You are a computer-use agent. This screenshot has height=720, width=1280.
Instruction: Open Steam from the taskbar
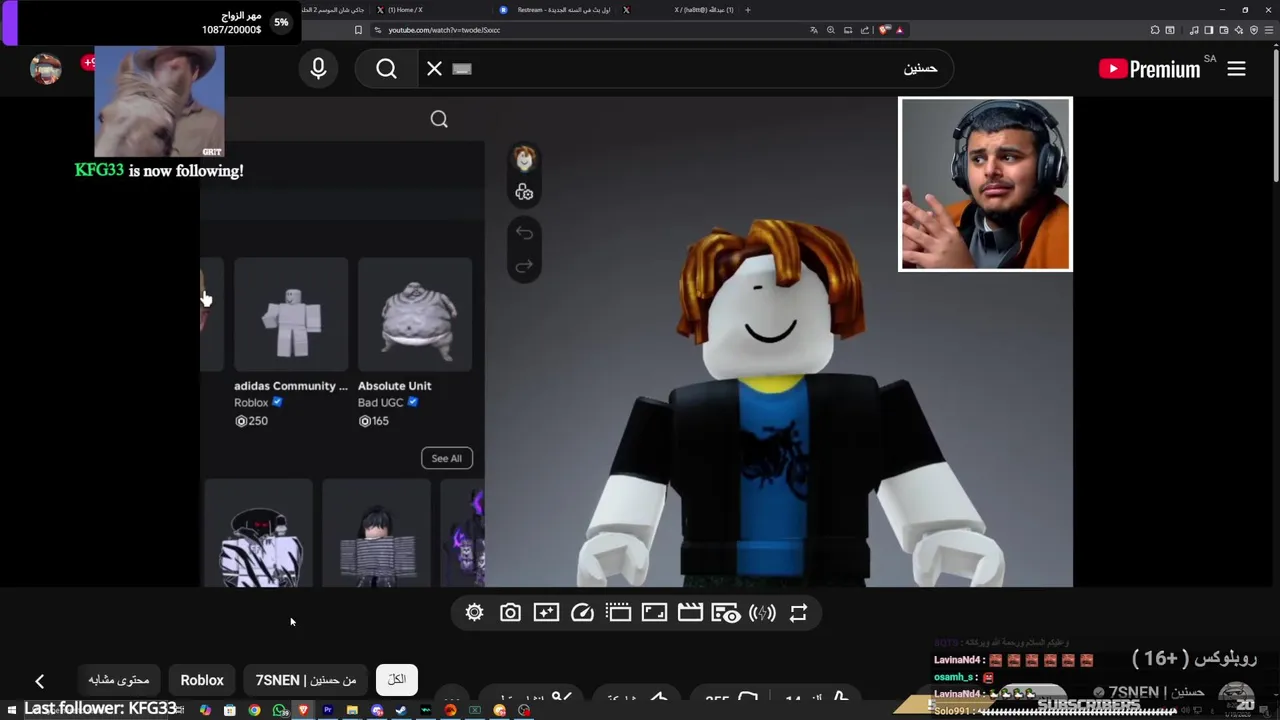[401, 710]
